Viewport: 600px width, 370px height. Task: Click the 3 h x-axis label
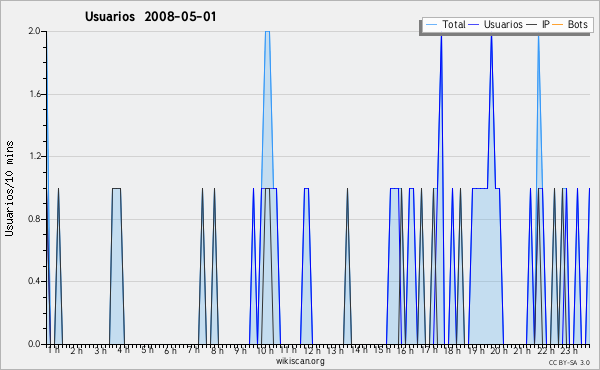(100, 350)
